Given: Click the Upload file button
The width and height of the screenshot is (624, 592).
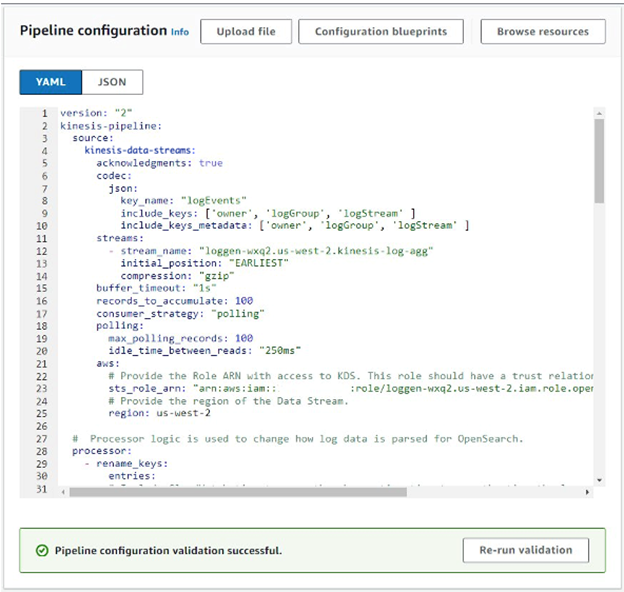Looking at the screenshot, I should pyautogui.click(x=246, y=31).
